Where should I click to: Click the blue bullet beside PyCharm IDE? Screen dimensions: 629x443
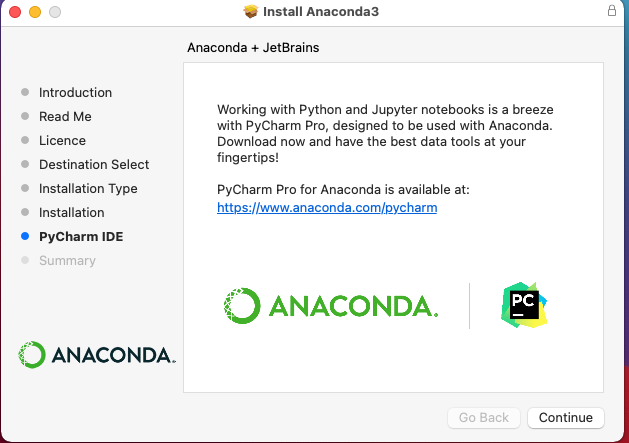tap(25, 237)
